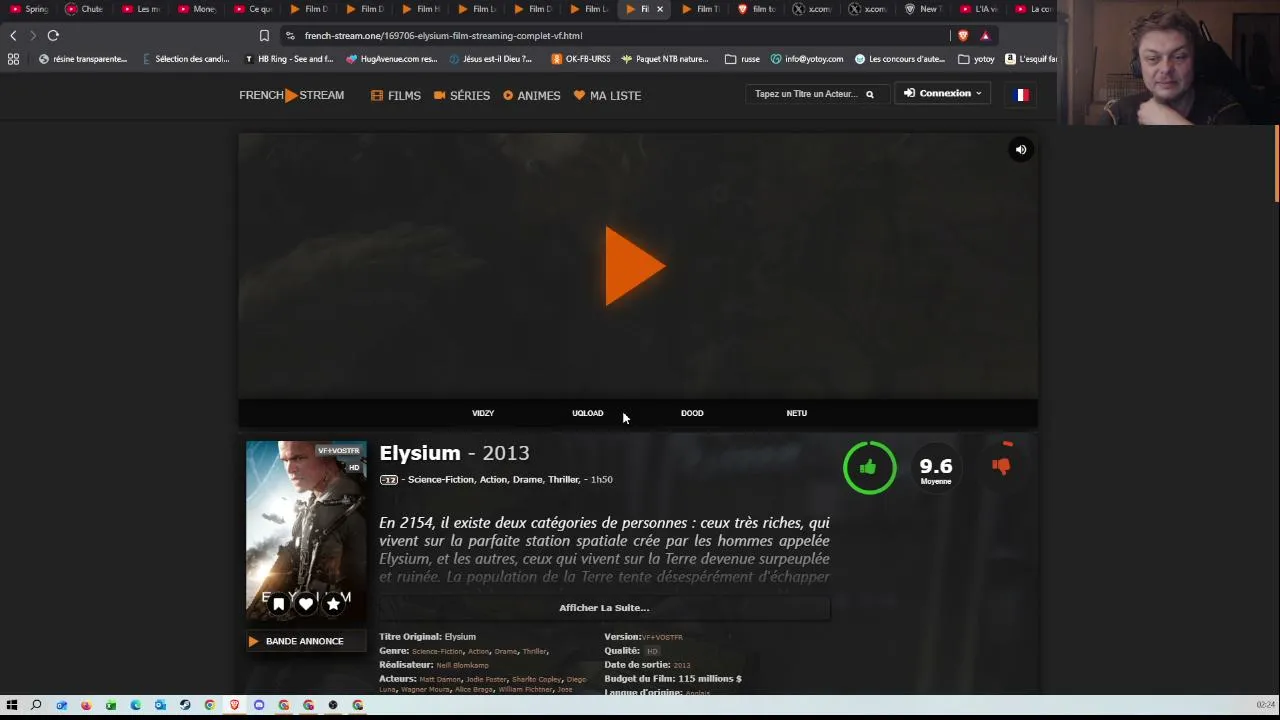Select the UQLOAD player source
This screenshot has width=1280, height=720.
pyautogui.click(x=588, y=413)
